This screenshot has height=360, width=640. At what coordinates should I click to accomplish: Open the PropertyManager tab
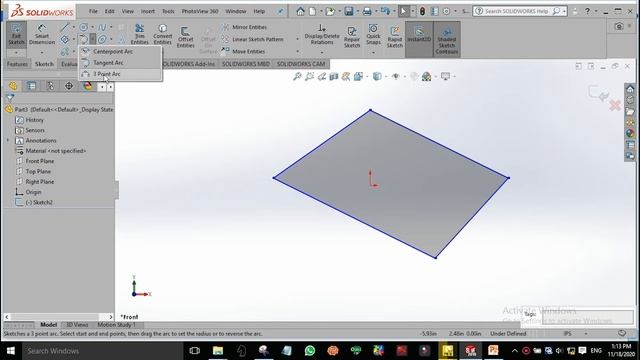click(31, 86)
